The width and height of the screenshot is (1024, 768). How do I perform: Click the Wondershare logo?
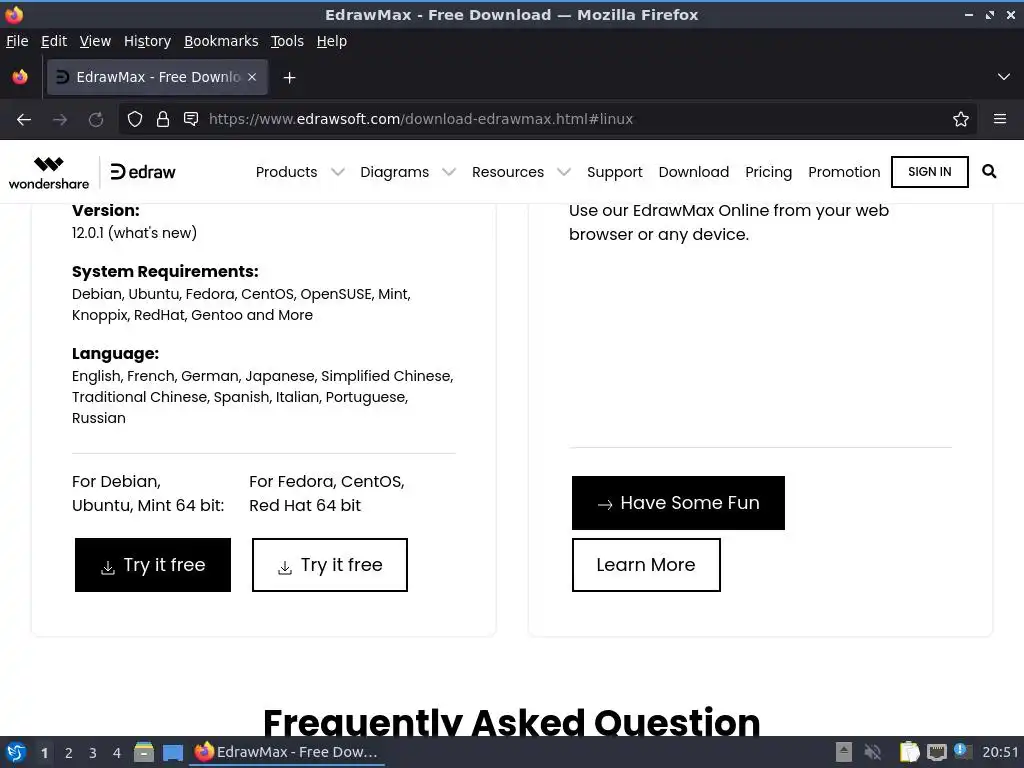click(49, 172)
